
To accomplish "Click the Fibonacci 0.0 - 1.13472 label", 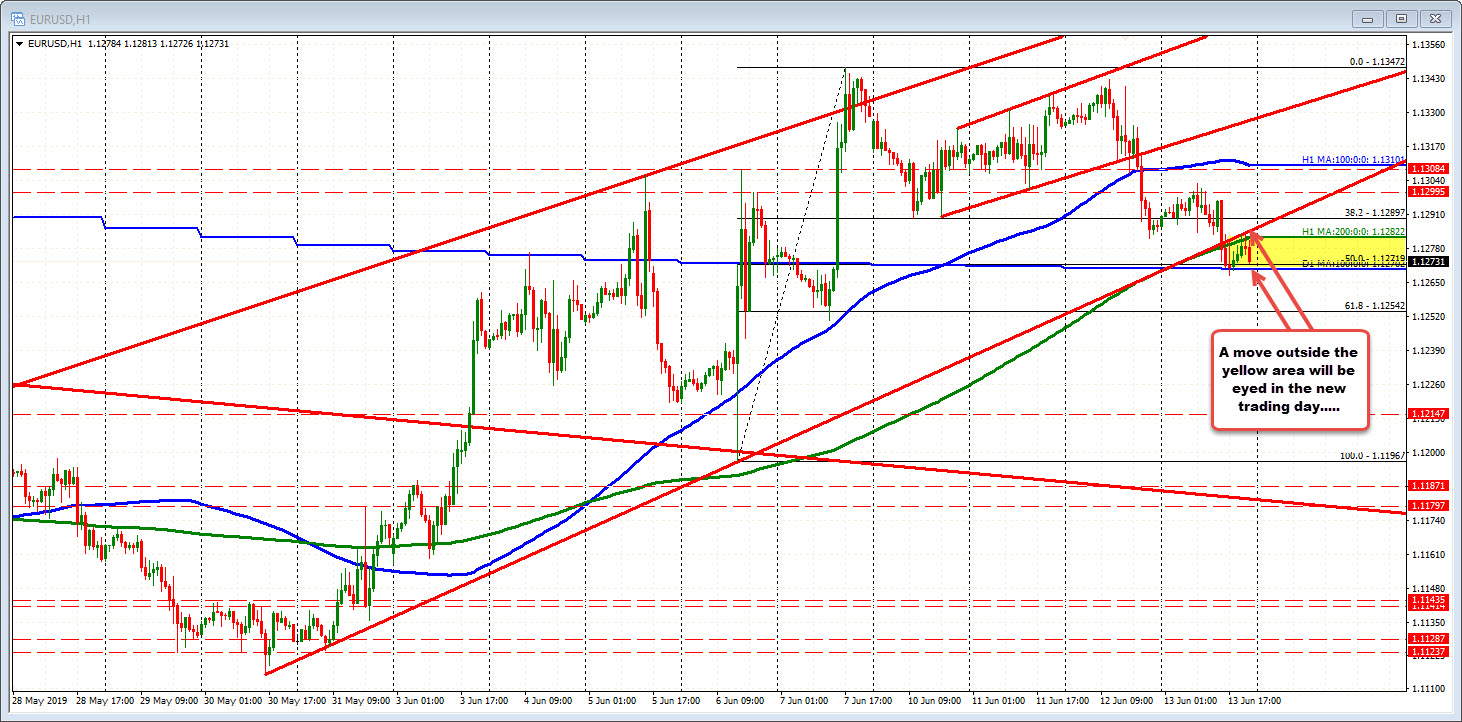I will click(x=1377, y=62).
